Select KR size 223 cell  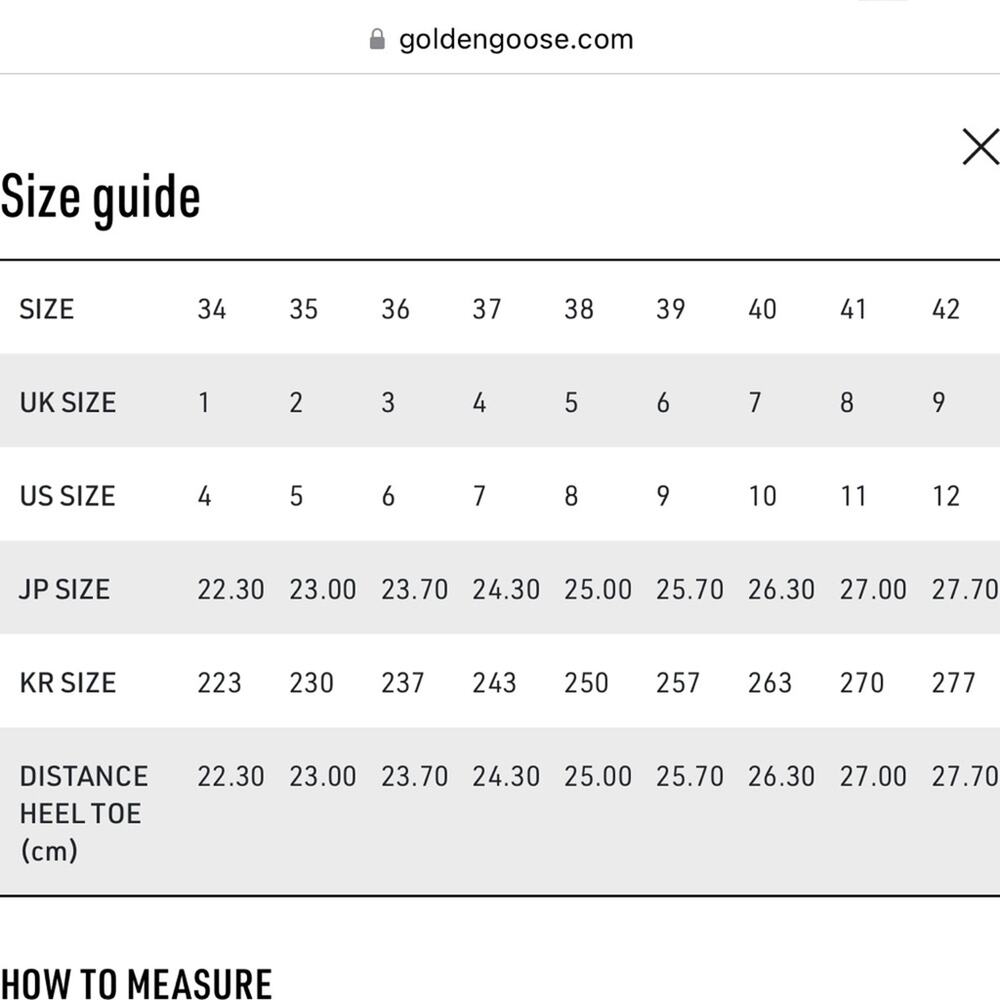pos(219,683)
